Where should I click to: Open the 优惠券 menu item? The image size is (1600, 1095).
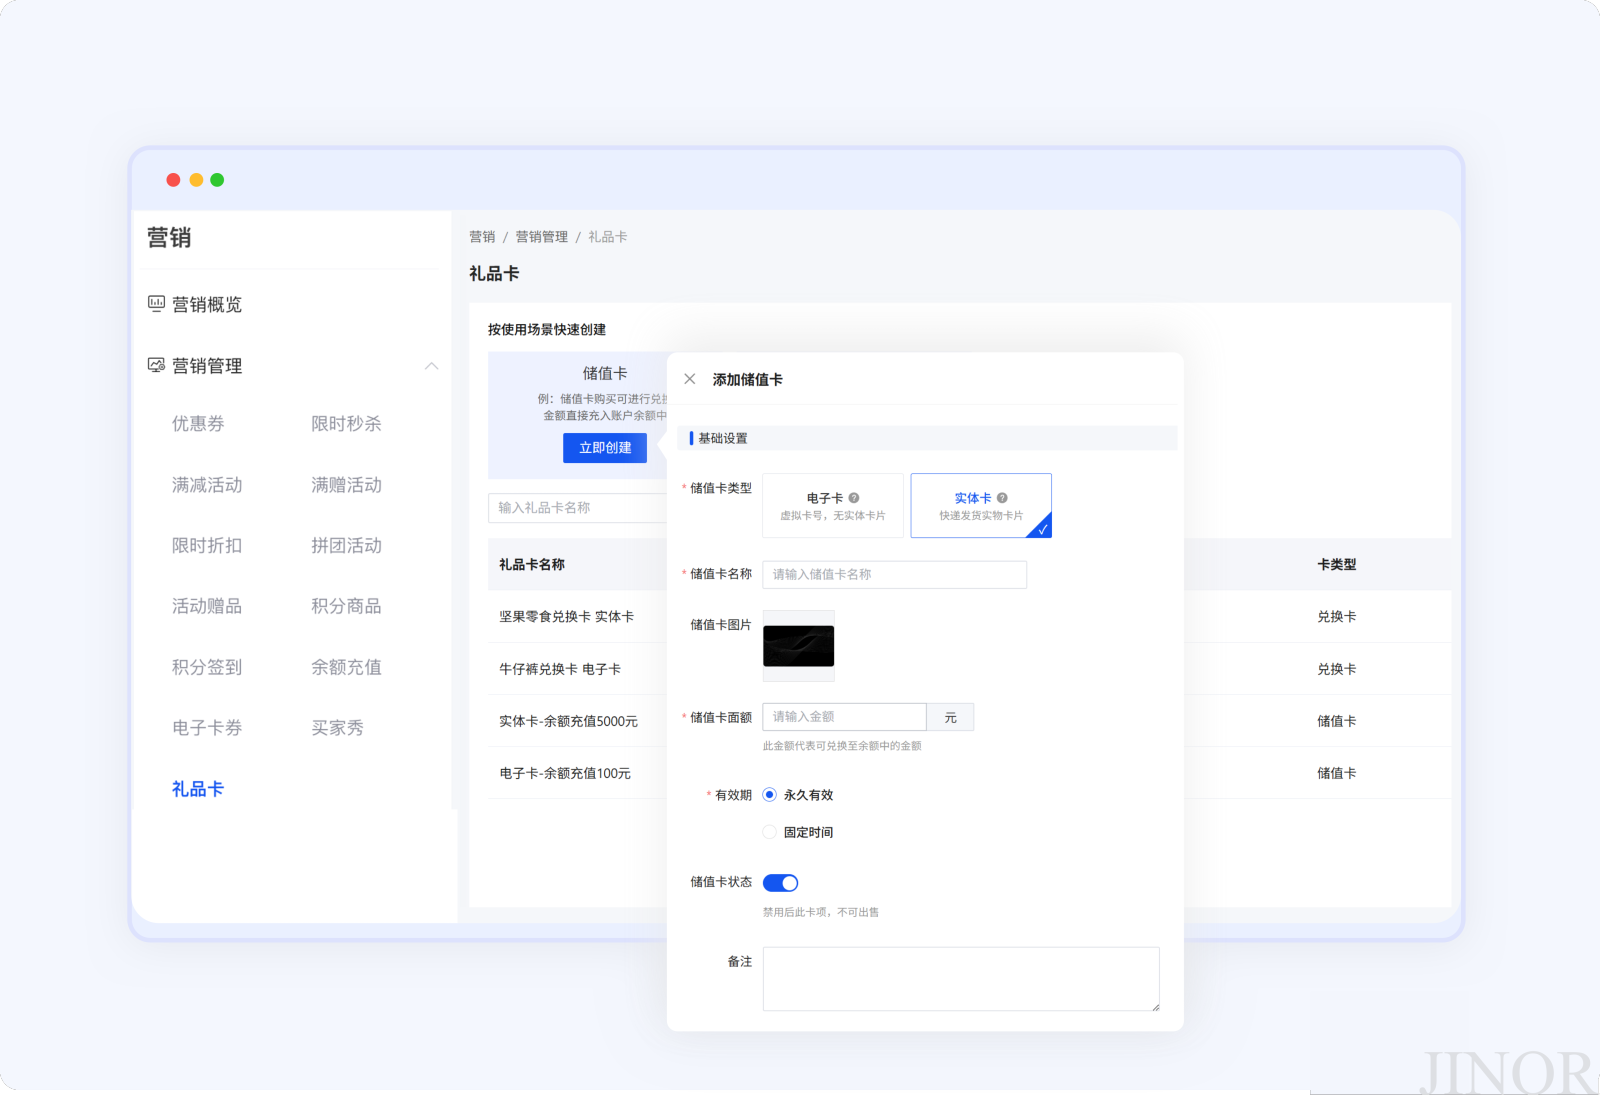click(x=198, y=424)
